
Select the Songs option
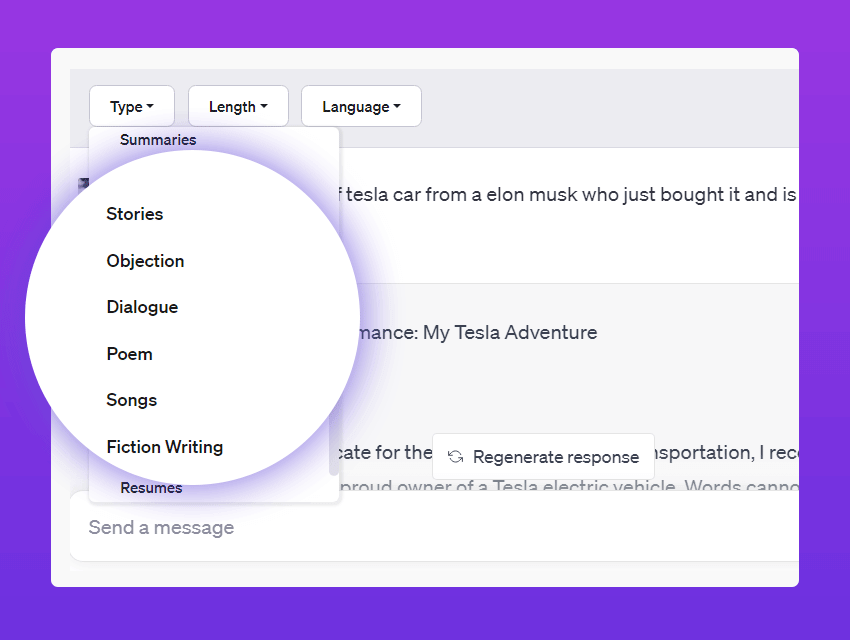(132, 400)
